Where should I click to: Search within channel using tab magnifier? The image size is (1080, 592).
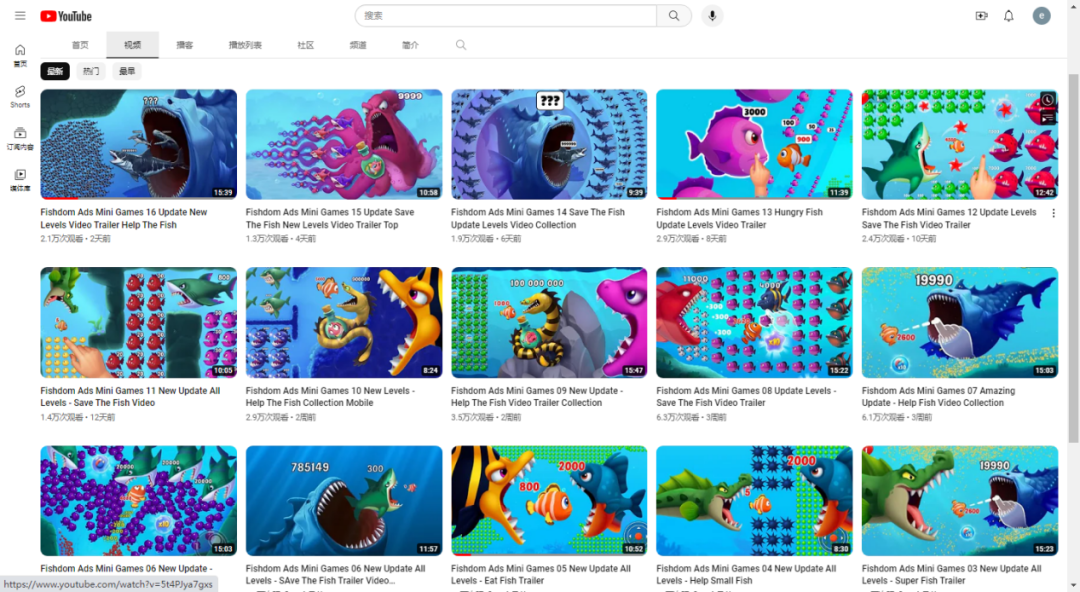tap(461, 45)
